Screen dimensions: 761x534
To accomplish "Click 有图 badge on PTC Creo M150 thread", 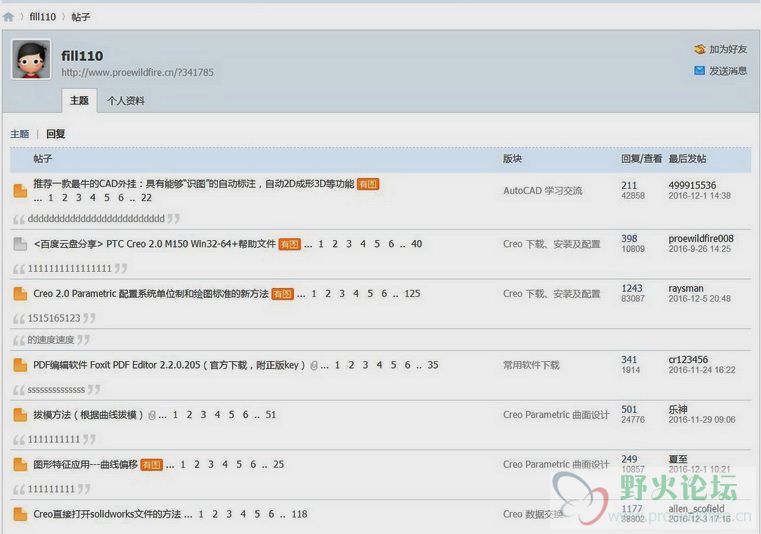I will click(x=289, y=244).
